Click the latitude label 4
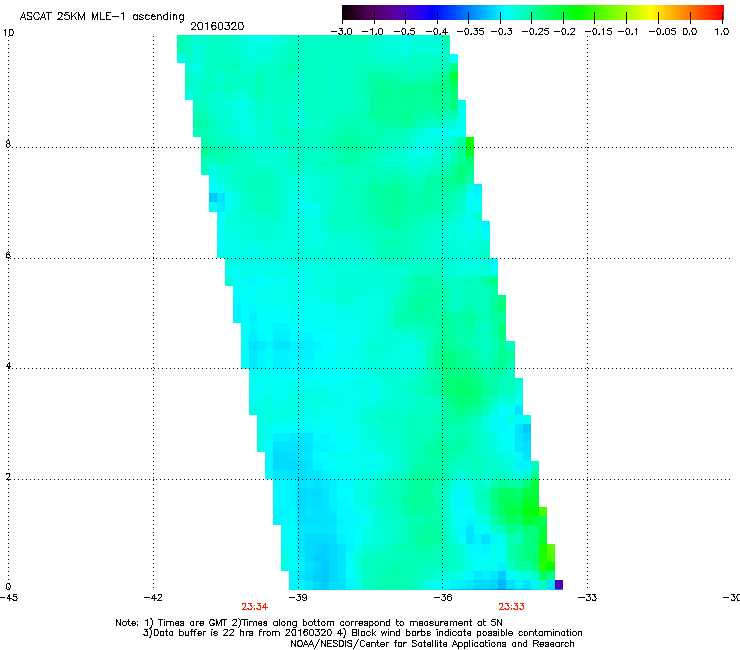 [8, 365]
